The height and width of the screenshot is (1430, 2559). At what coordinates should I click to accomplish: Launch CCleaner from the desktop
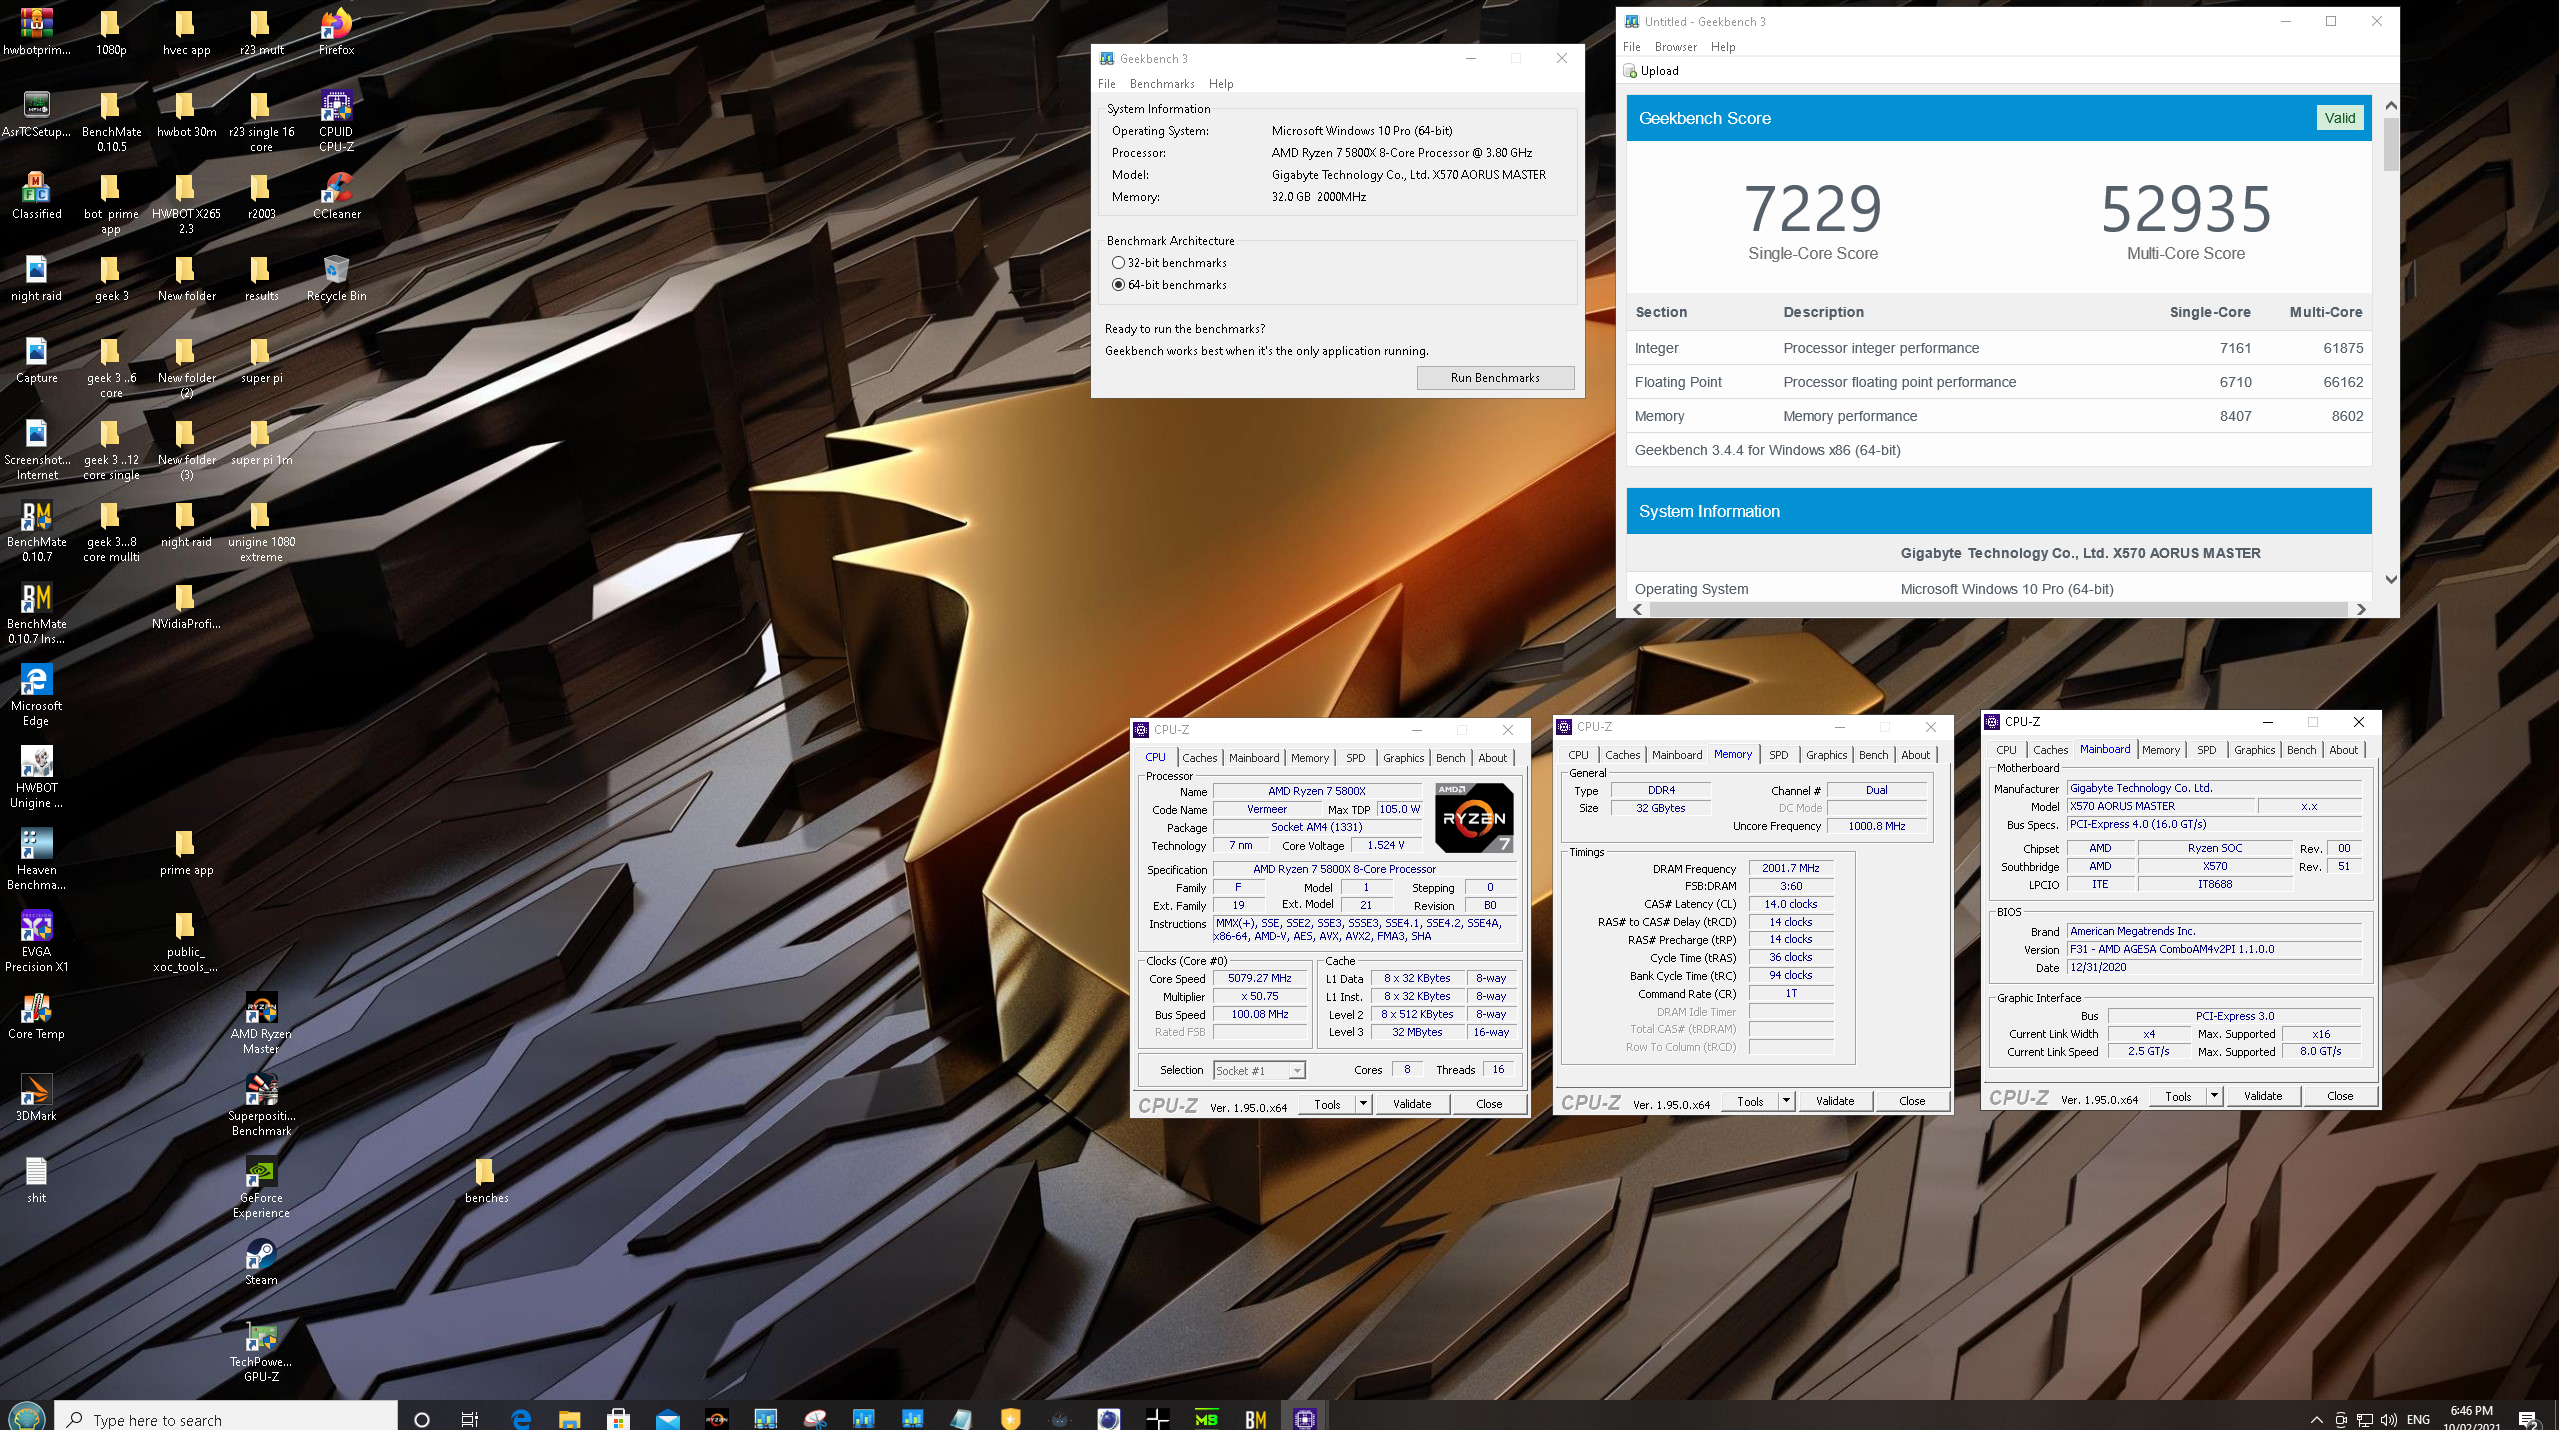(336, 195)
